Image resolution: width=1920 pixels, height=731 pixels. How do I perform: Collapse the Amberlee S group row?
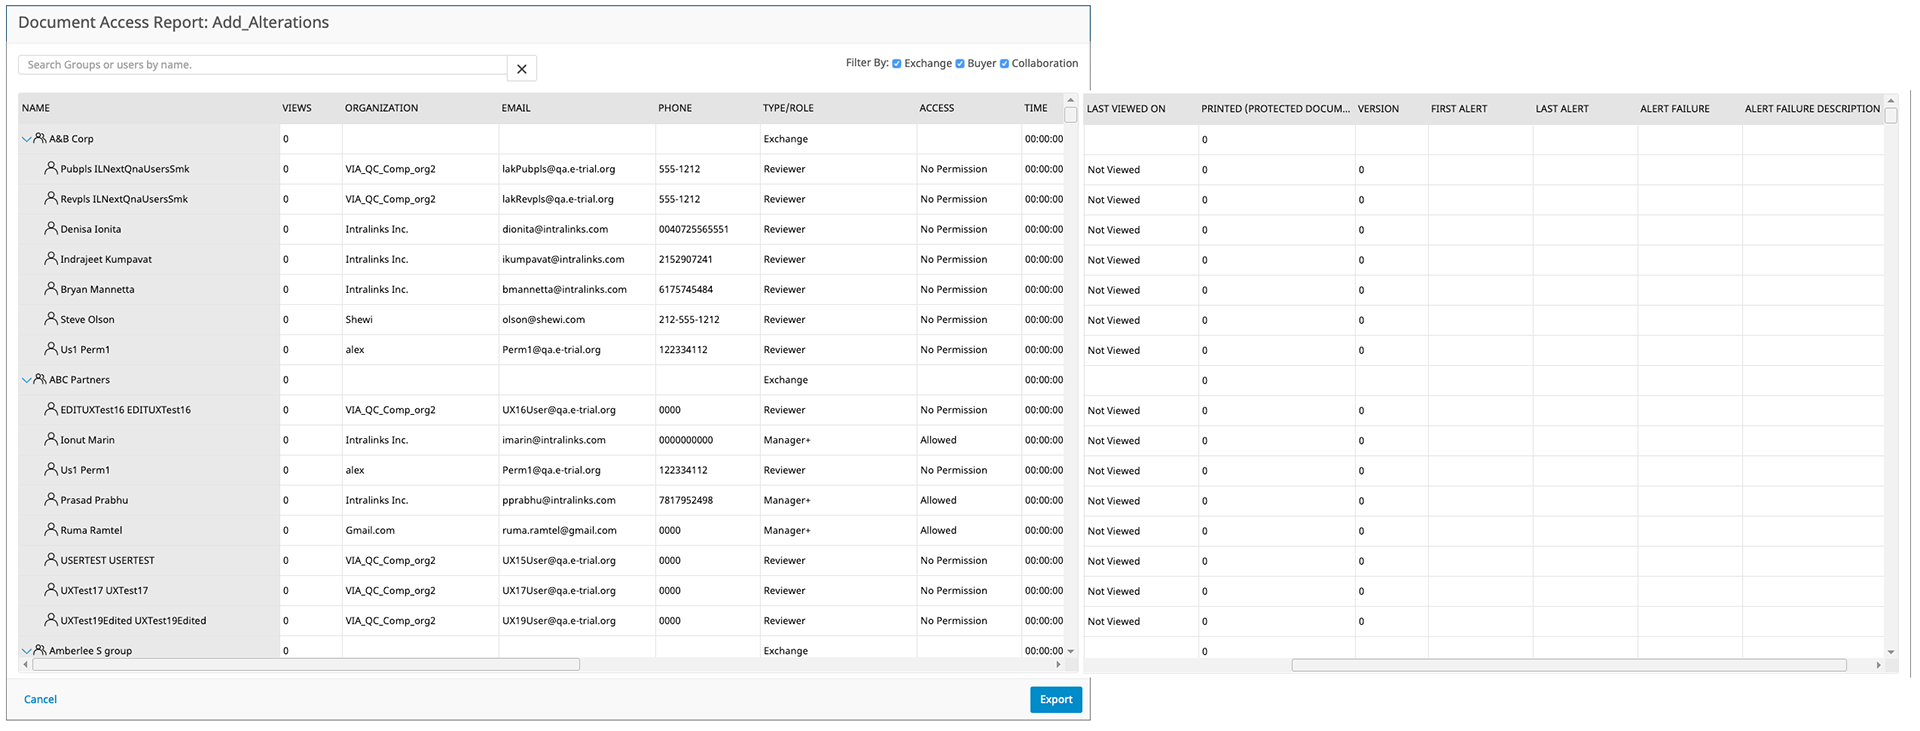point(27,651)
